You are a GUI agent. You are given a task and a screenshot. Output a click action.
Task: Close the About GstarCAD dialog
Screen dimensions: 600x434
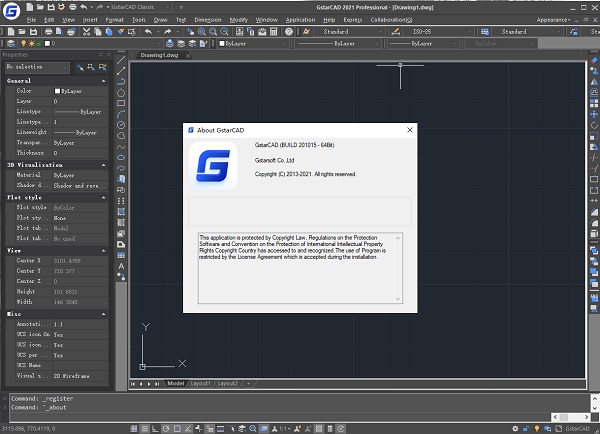click(409, 130)
